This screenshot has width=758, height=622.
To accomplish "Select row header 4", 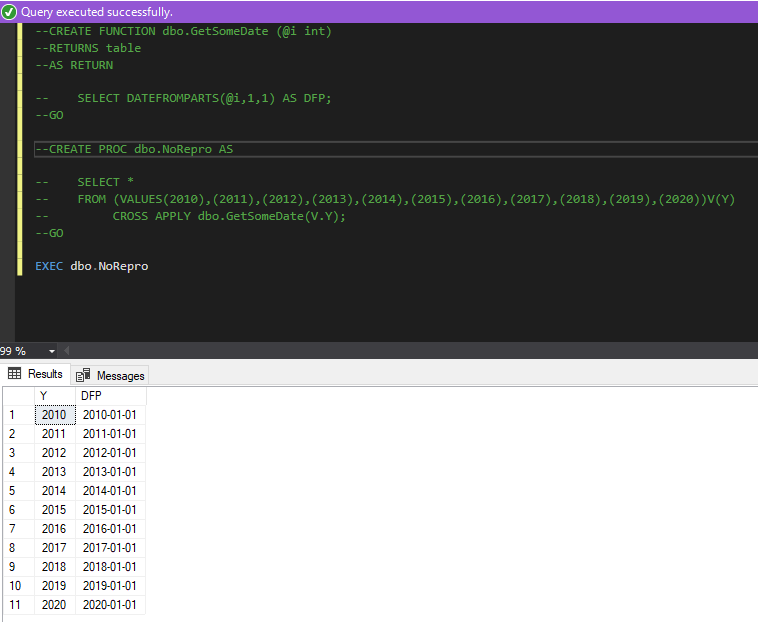I will 19,472.
